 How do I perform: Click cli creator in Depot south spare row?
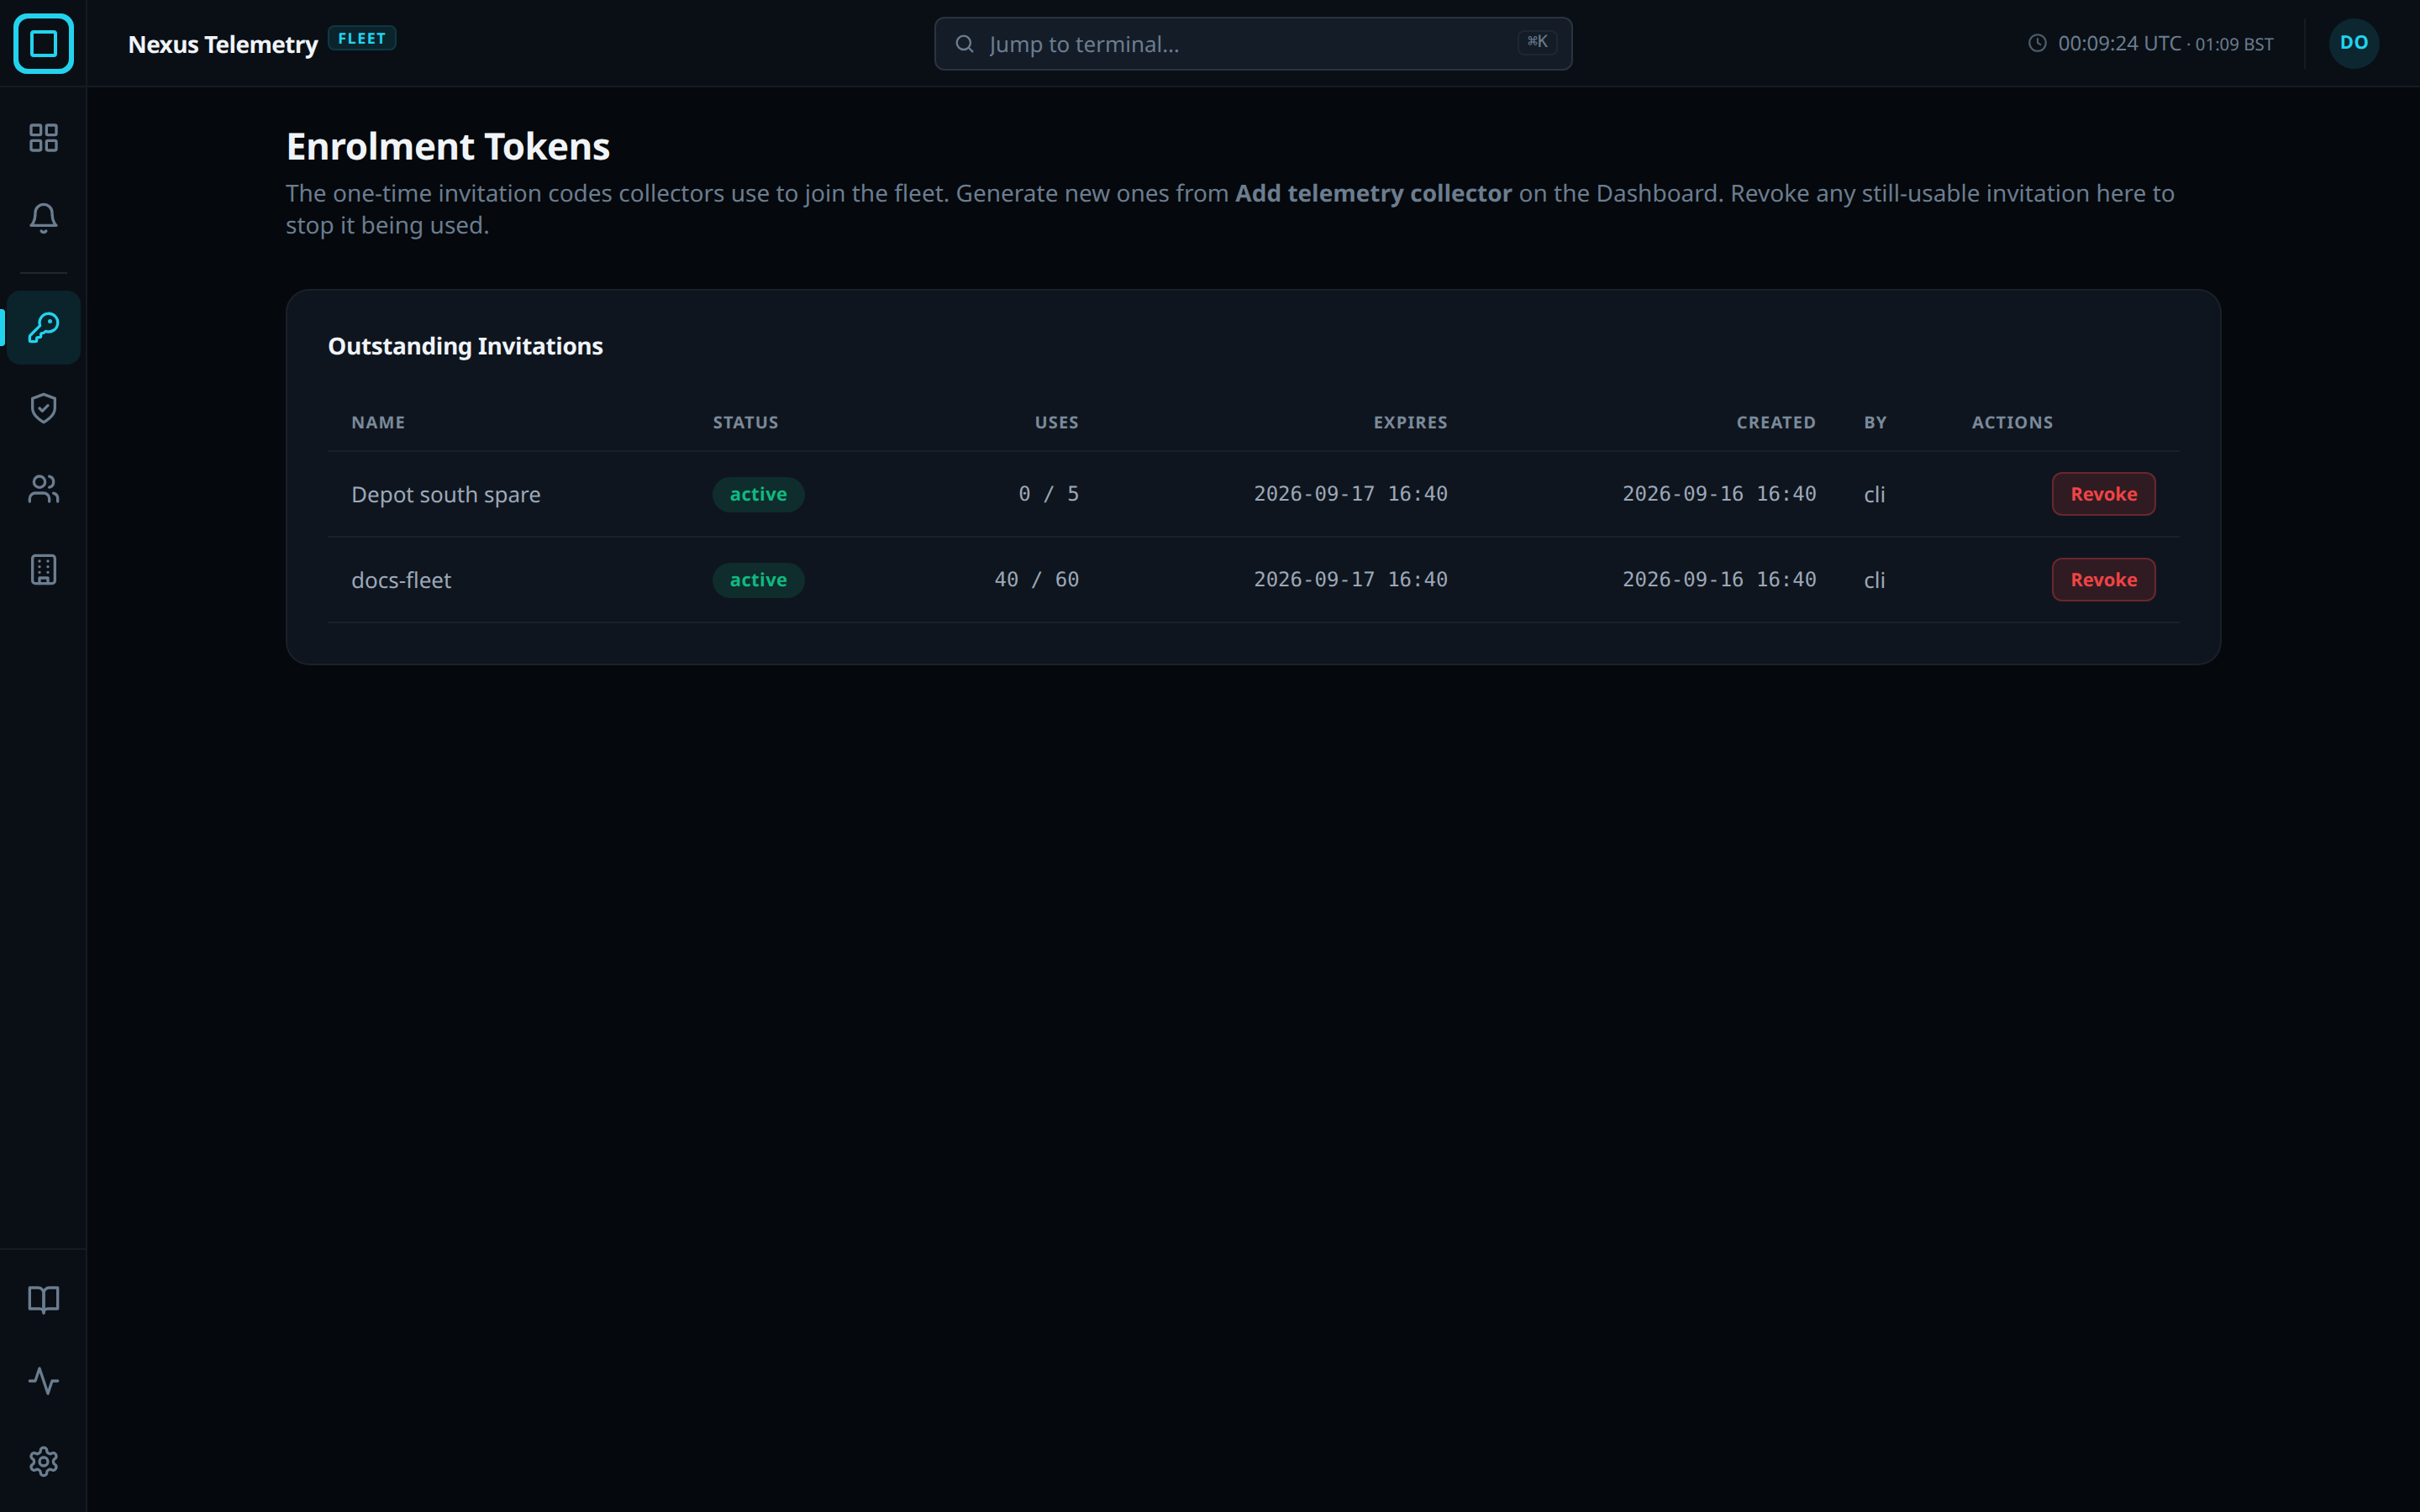1874,494
